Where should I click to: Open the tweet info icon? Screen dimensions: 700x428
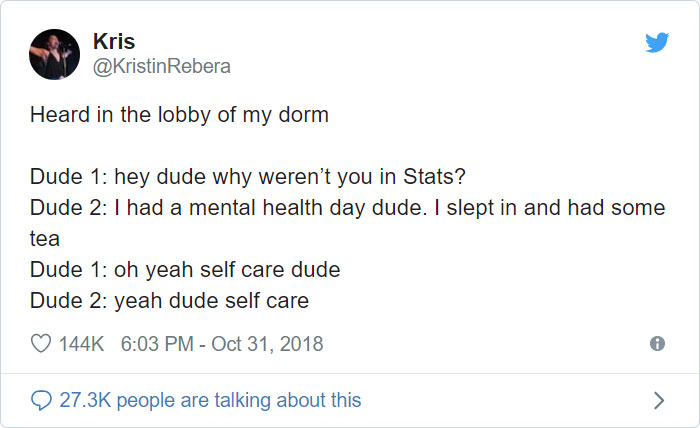tap(657, 343)
